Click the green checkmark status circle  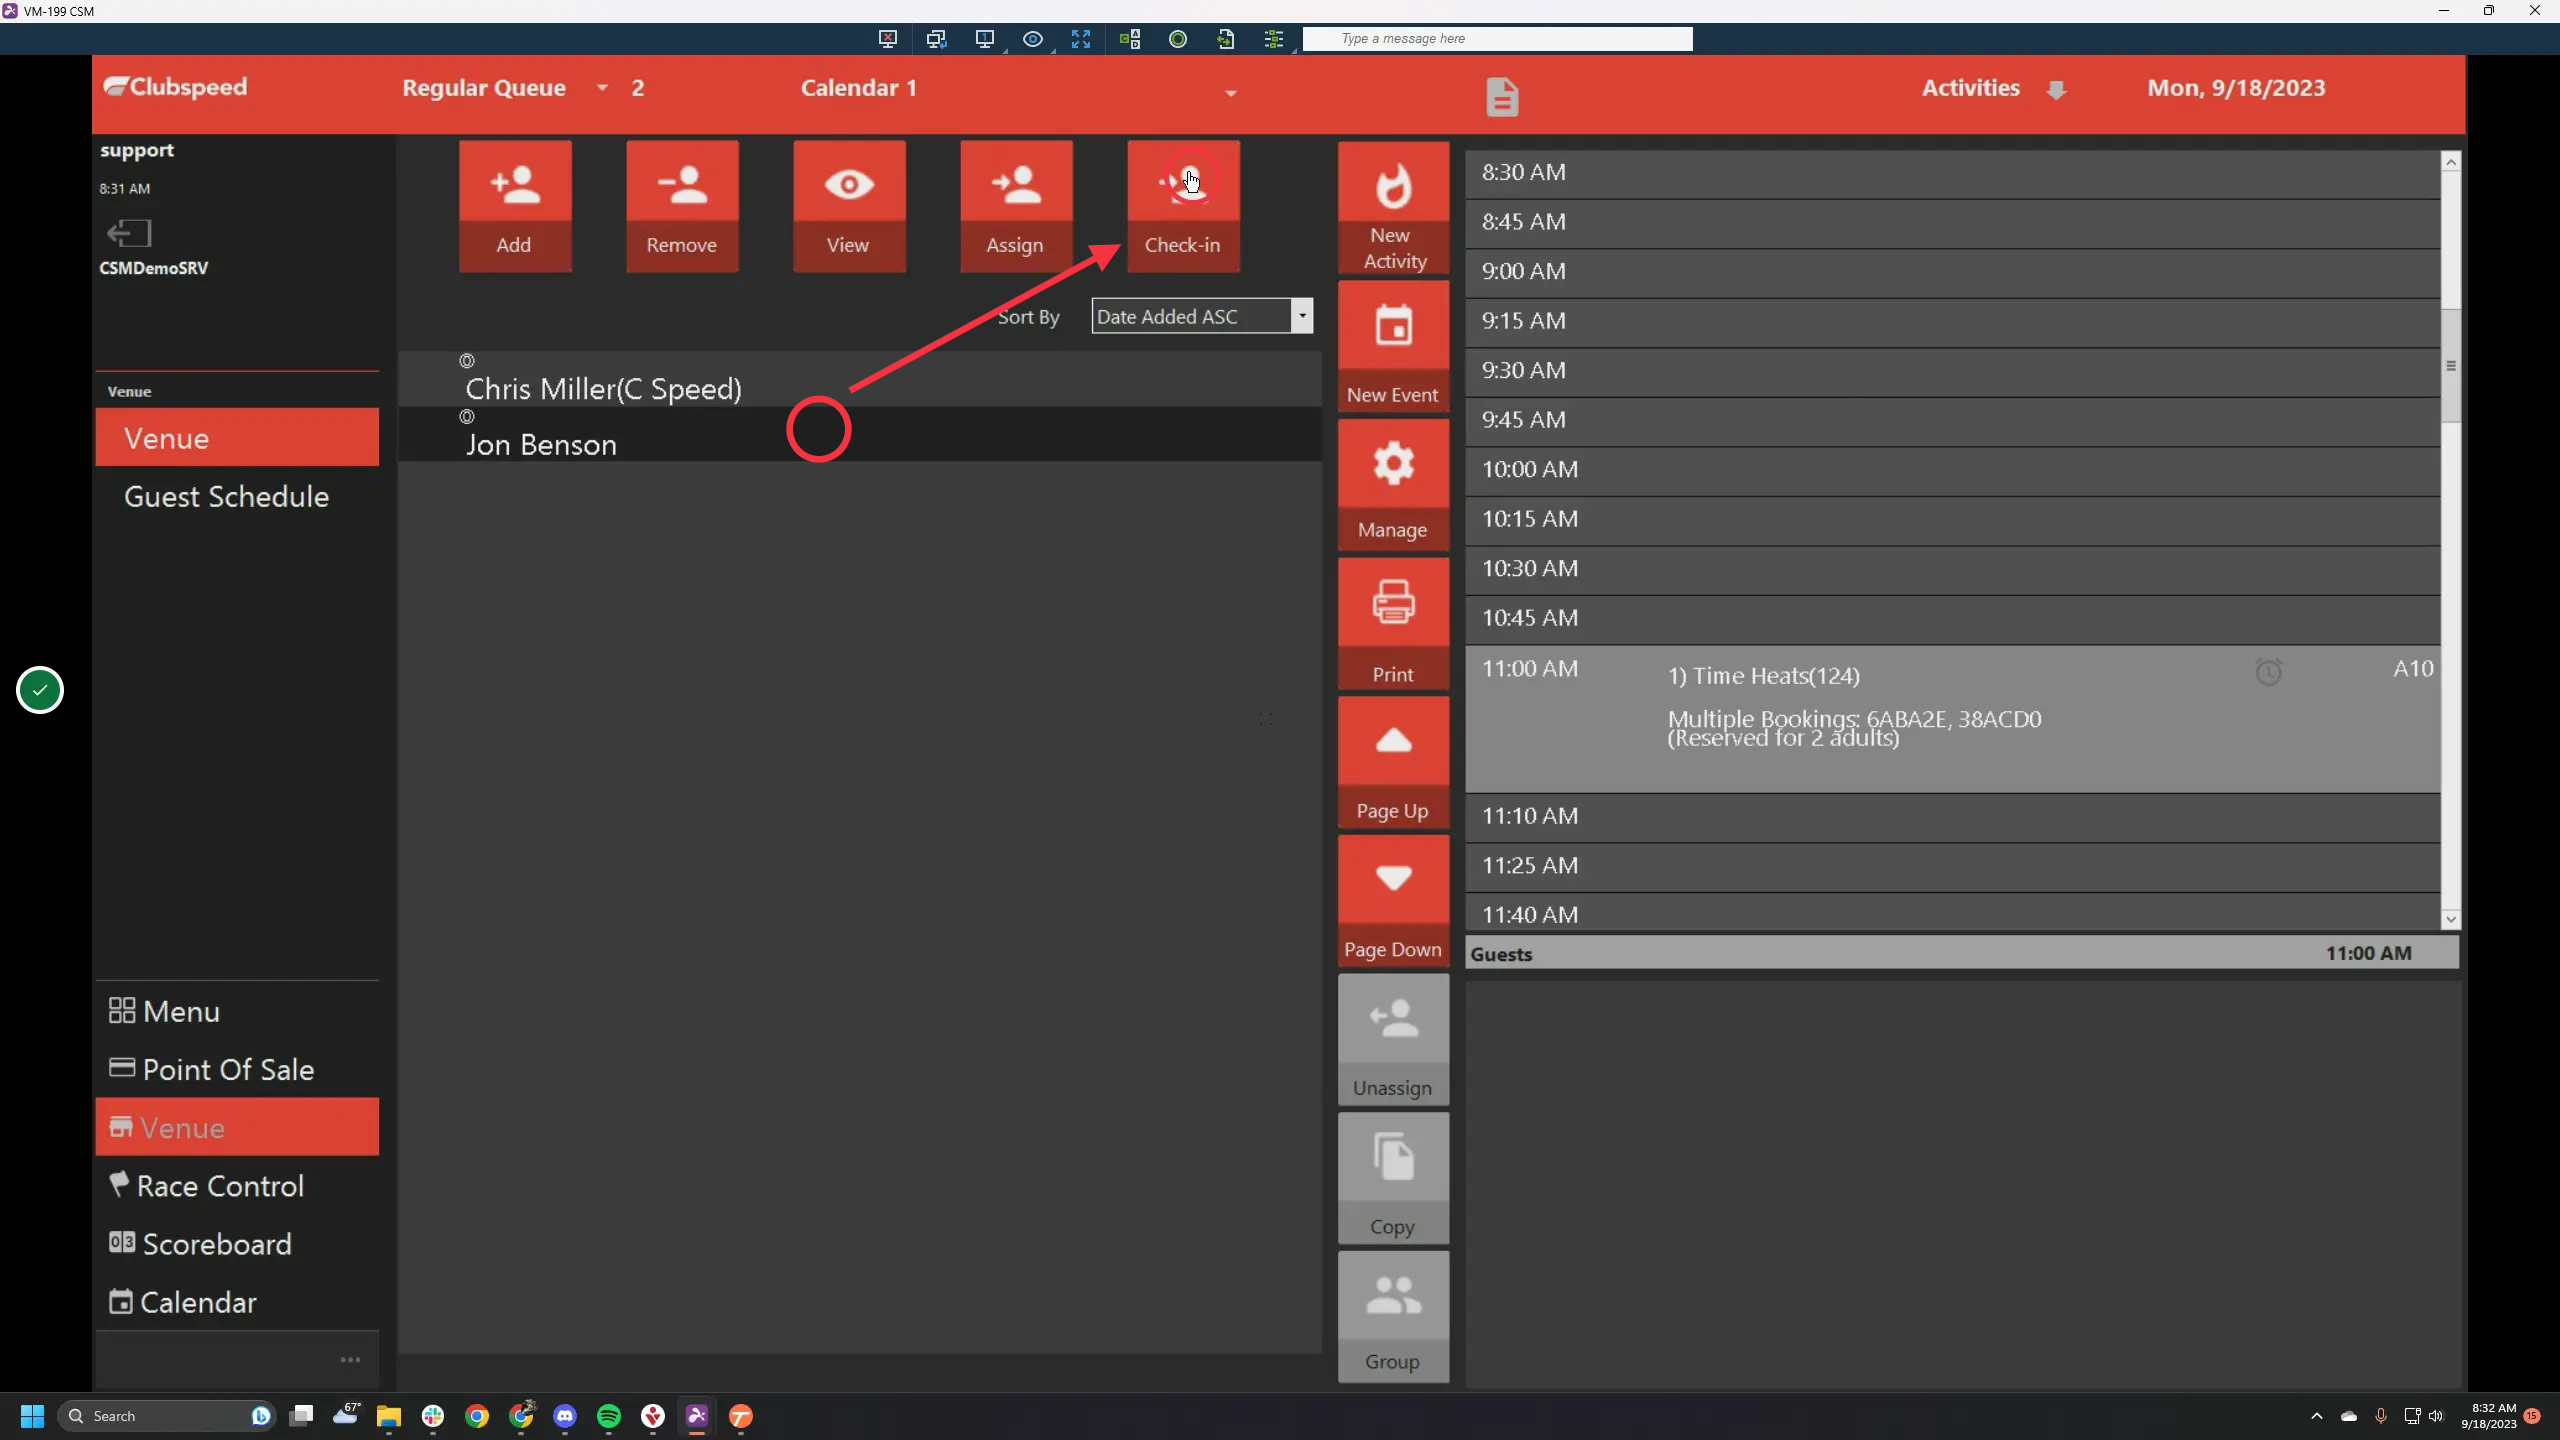click(40, 690)
